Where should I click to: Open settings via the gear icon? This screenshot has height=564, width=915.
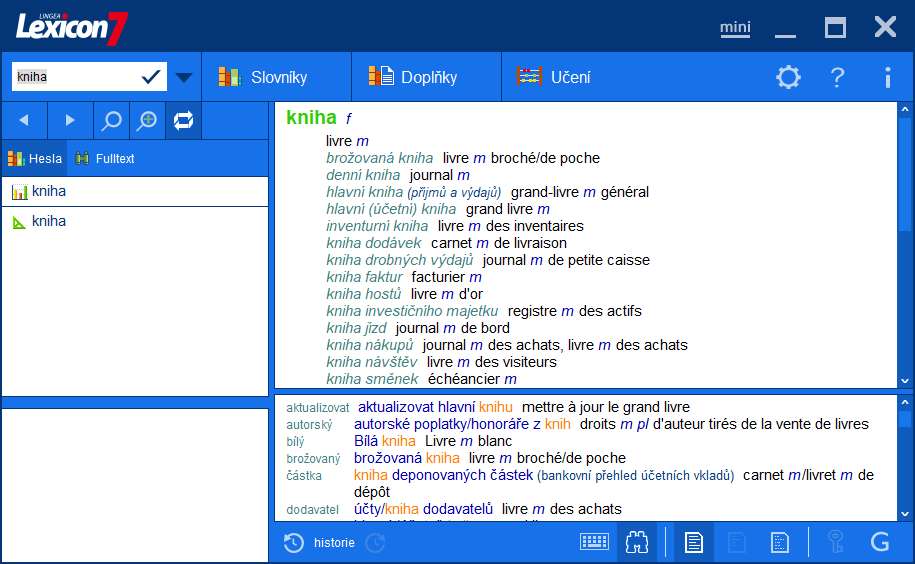pyautogui.click(x=789, y=77)
